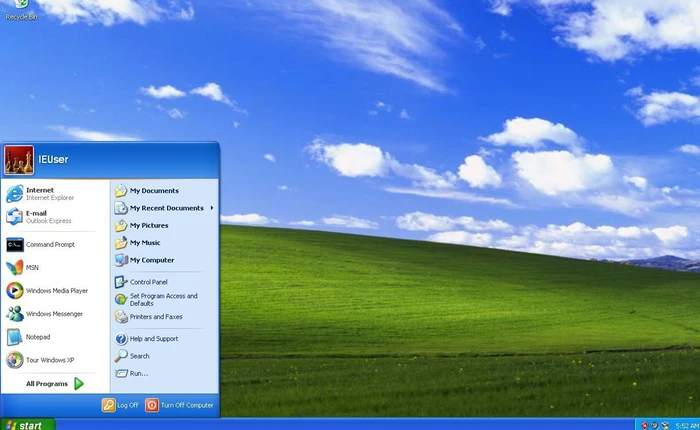Viewport: 700px width, 430px height.
Task: Open the Outlook Express E-mail icon
Action: [14, 217]
